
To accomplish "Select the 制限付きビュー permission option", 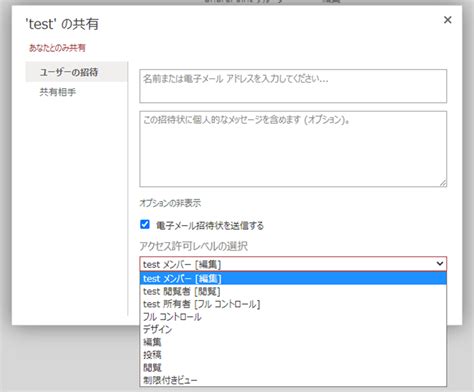I will [x=293, y=380].
